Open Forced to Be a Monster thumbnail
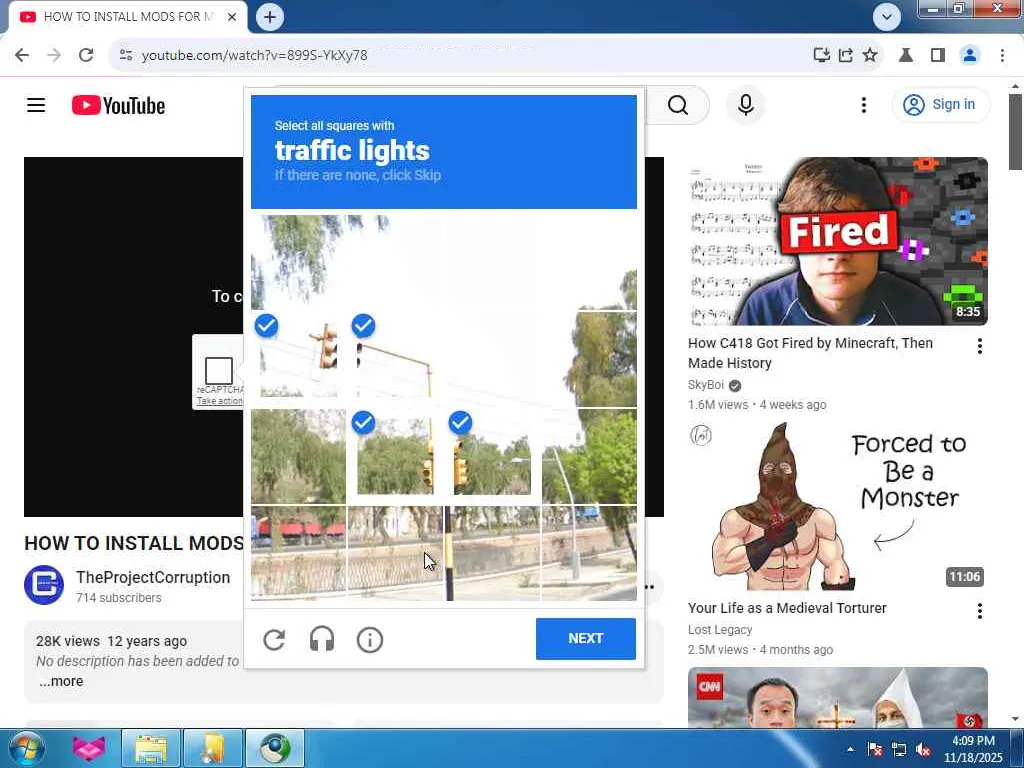 pyautogui.click(x=837, y=506)
